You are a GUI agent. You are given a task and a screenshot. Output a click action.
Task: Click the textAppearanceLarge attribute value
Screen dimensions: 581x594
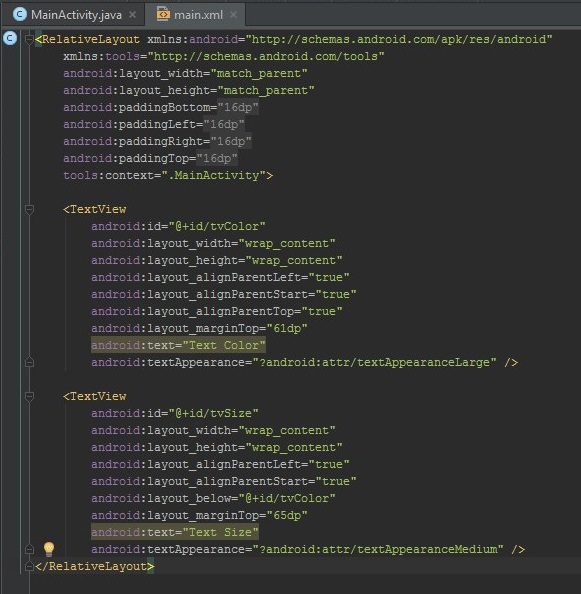tap(374, 363)
